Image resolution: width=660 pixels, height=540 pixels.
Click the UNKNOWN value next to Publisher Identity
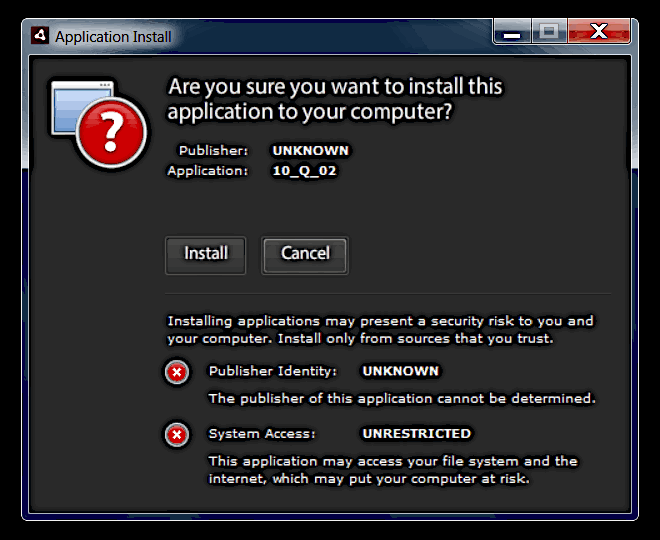click(401, 371)
